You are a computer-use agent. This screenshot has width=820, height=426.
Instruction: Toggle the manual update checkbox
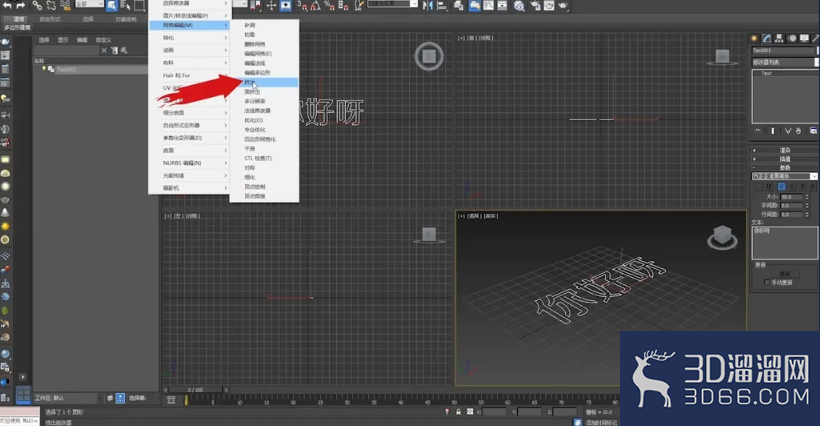pyautogui.click(x=767, y=282)
